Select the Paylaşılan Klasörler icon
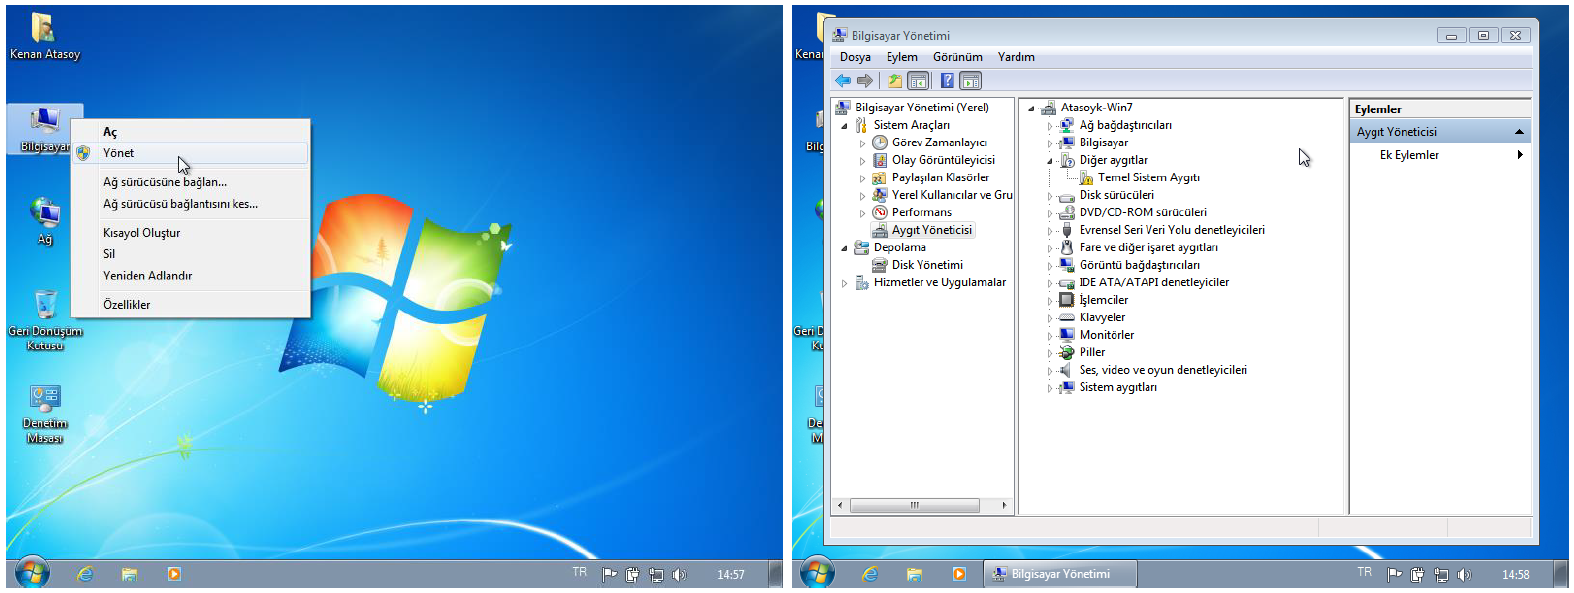 pyautogui.click(x=880, y=178)
